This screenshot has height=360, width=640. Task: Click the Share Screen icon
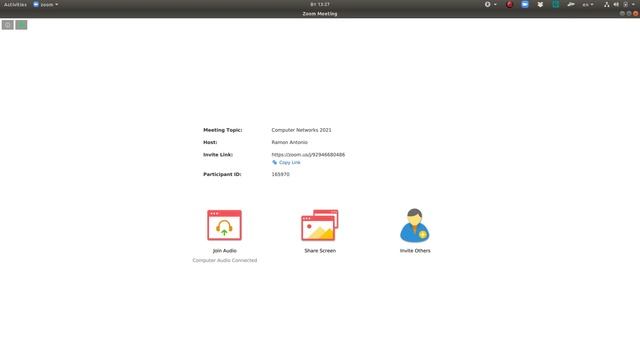pyautogui.click(x=320, y=225)
